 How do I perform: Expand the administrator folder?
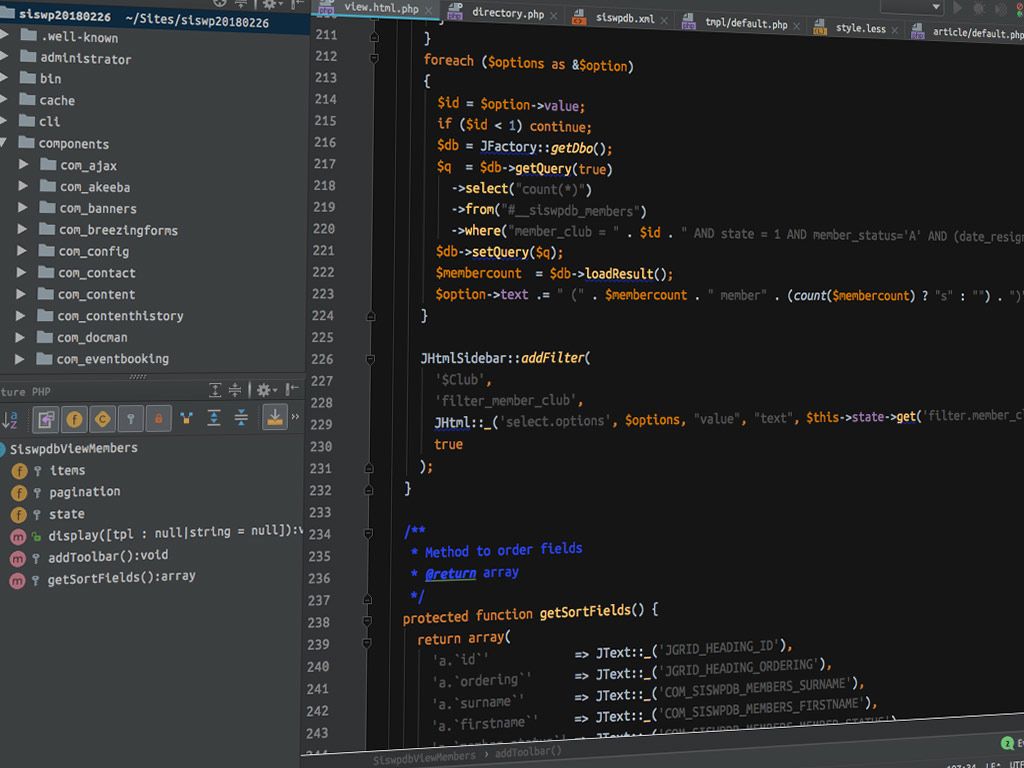point(5,58)
